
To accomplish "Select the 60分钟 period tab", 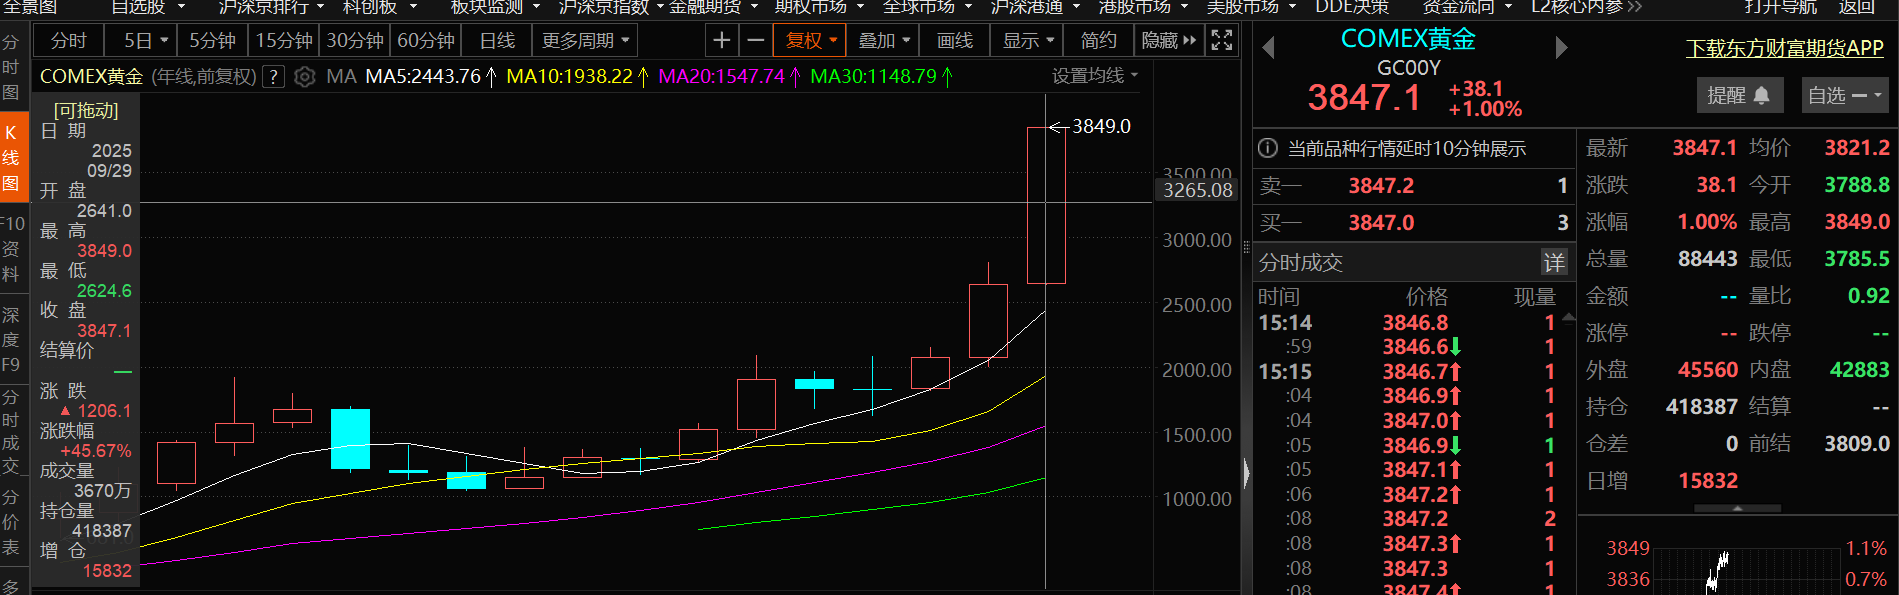I will click(x=426, y=41).
